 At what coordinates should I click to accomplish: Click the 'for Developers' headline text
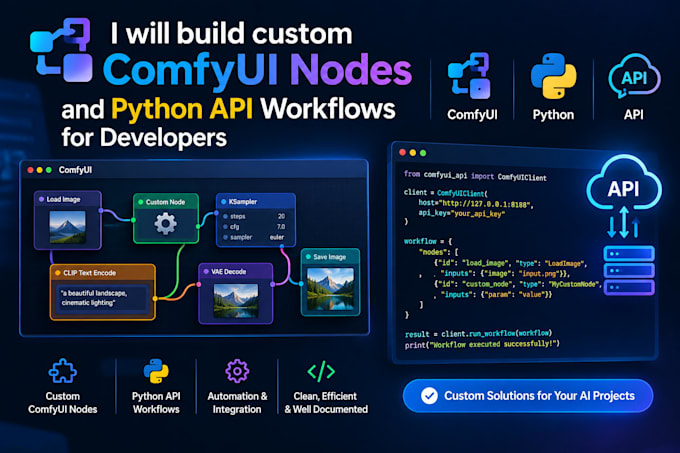click(144, 138)
